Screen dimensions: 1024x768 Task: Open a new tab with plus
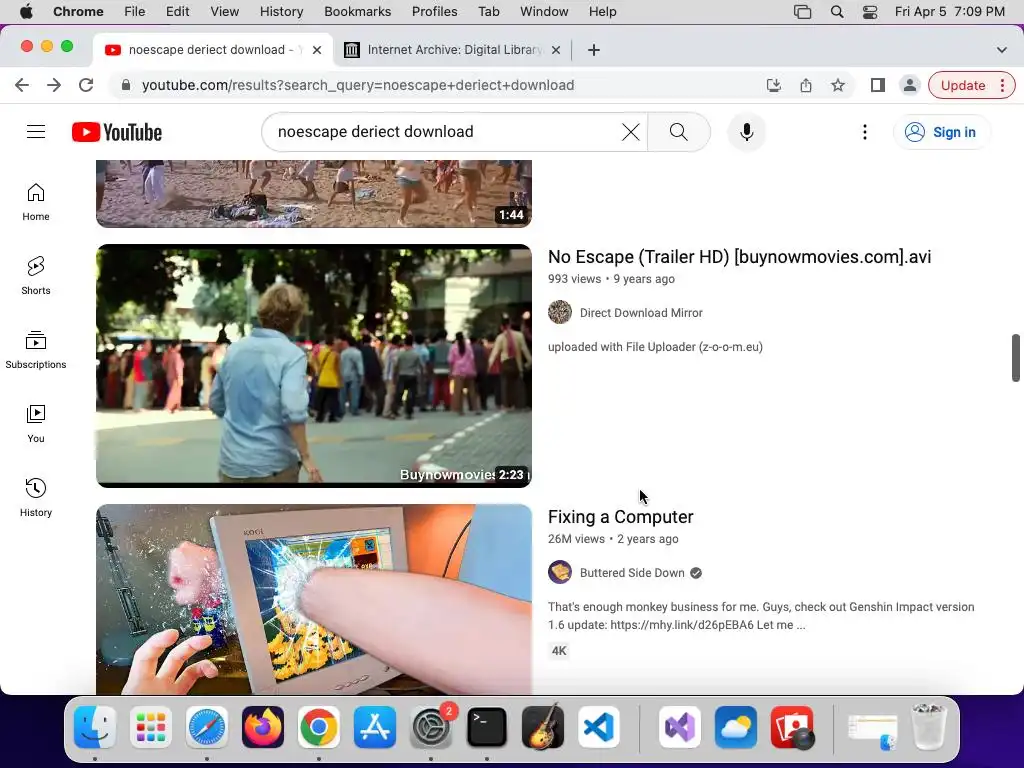[x=594, y=50]
